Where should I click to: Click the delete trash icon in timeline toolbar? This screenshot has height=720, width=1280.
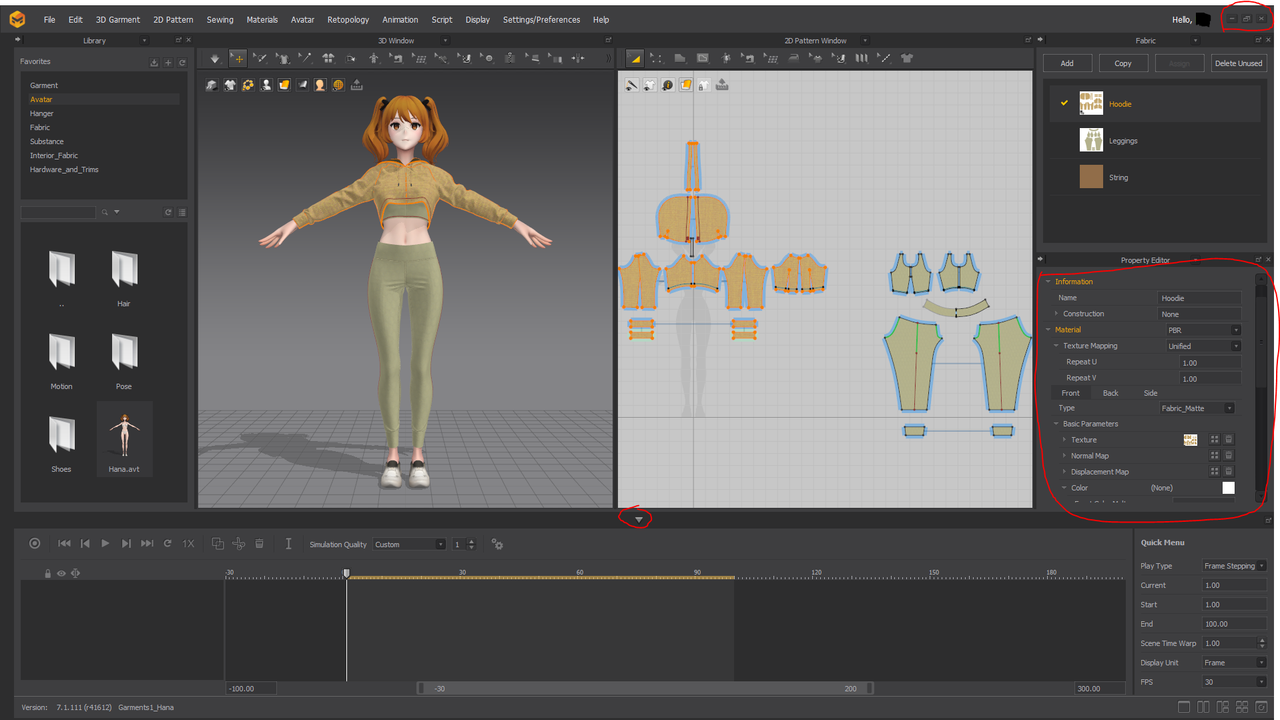(259, 544)
